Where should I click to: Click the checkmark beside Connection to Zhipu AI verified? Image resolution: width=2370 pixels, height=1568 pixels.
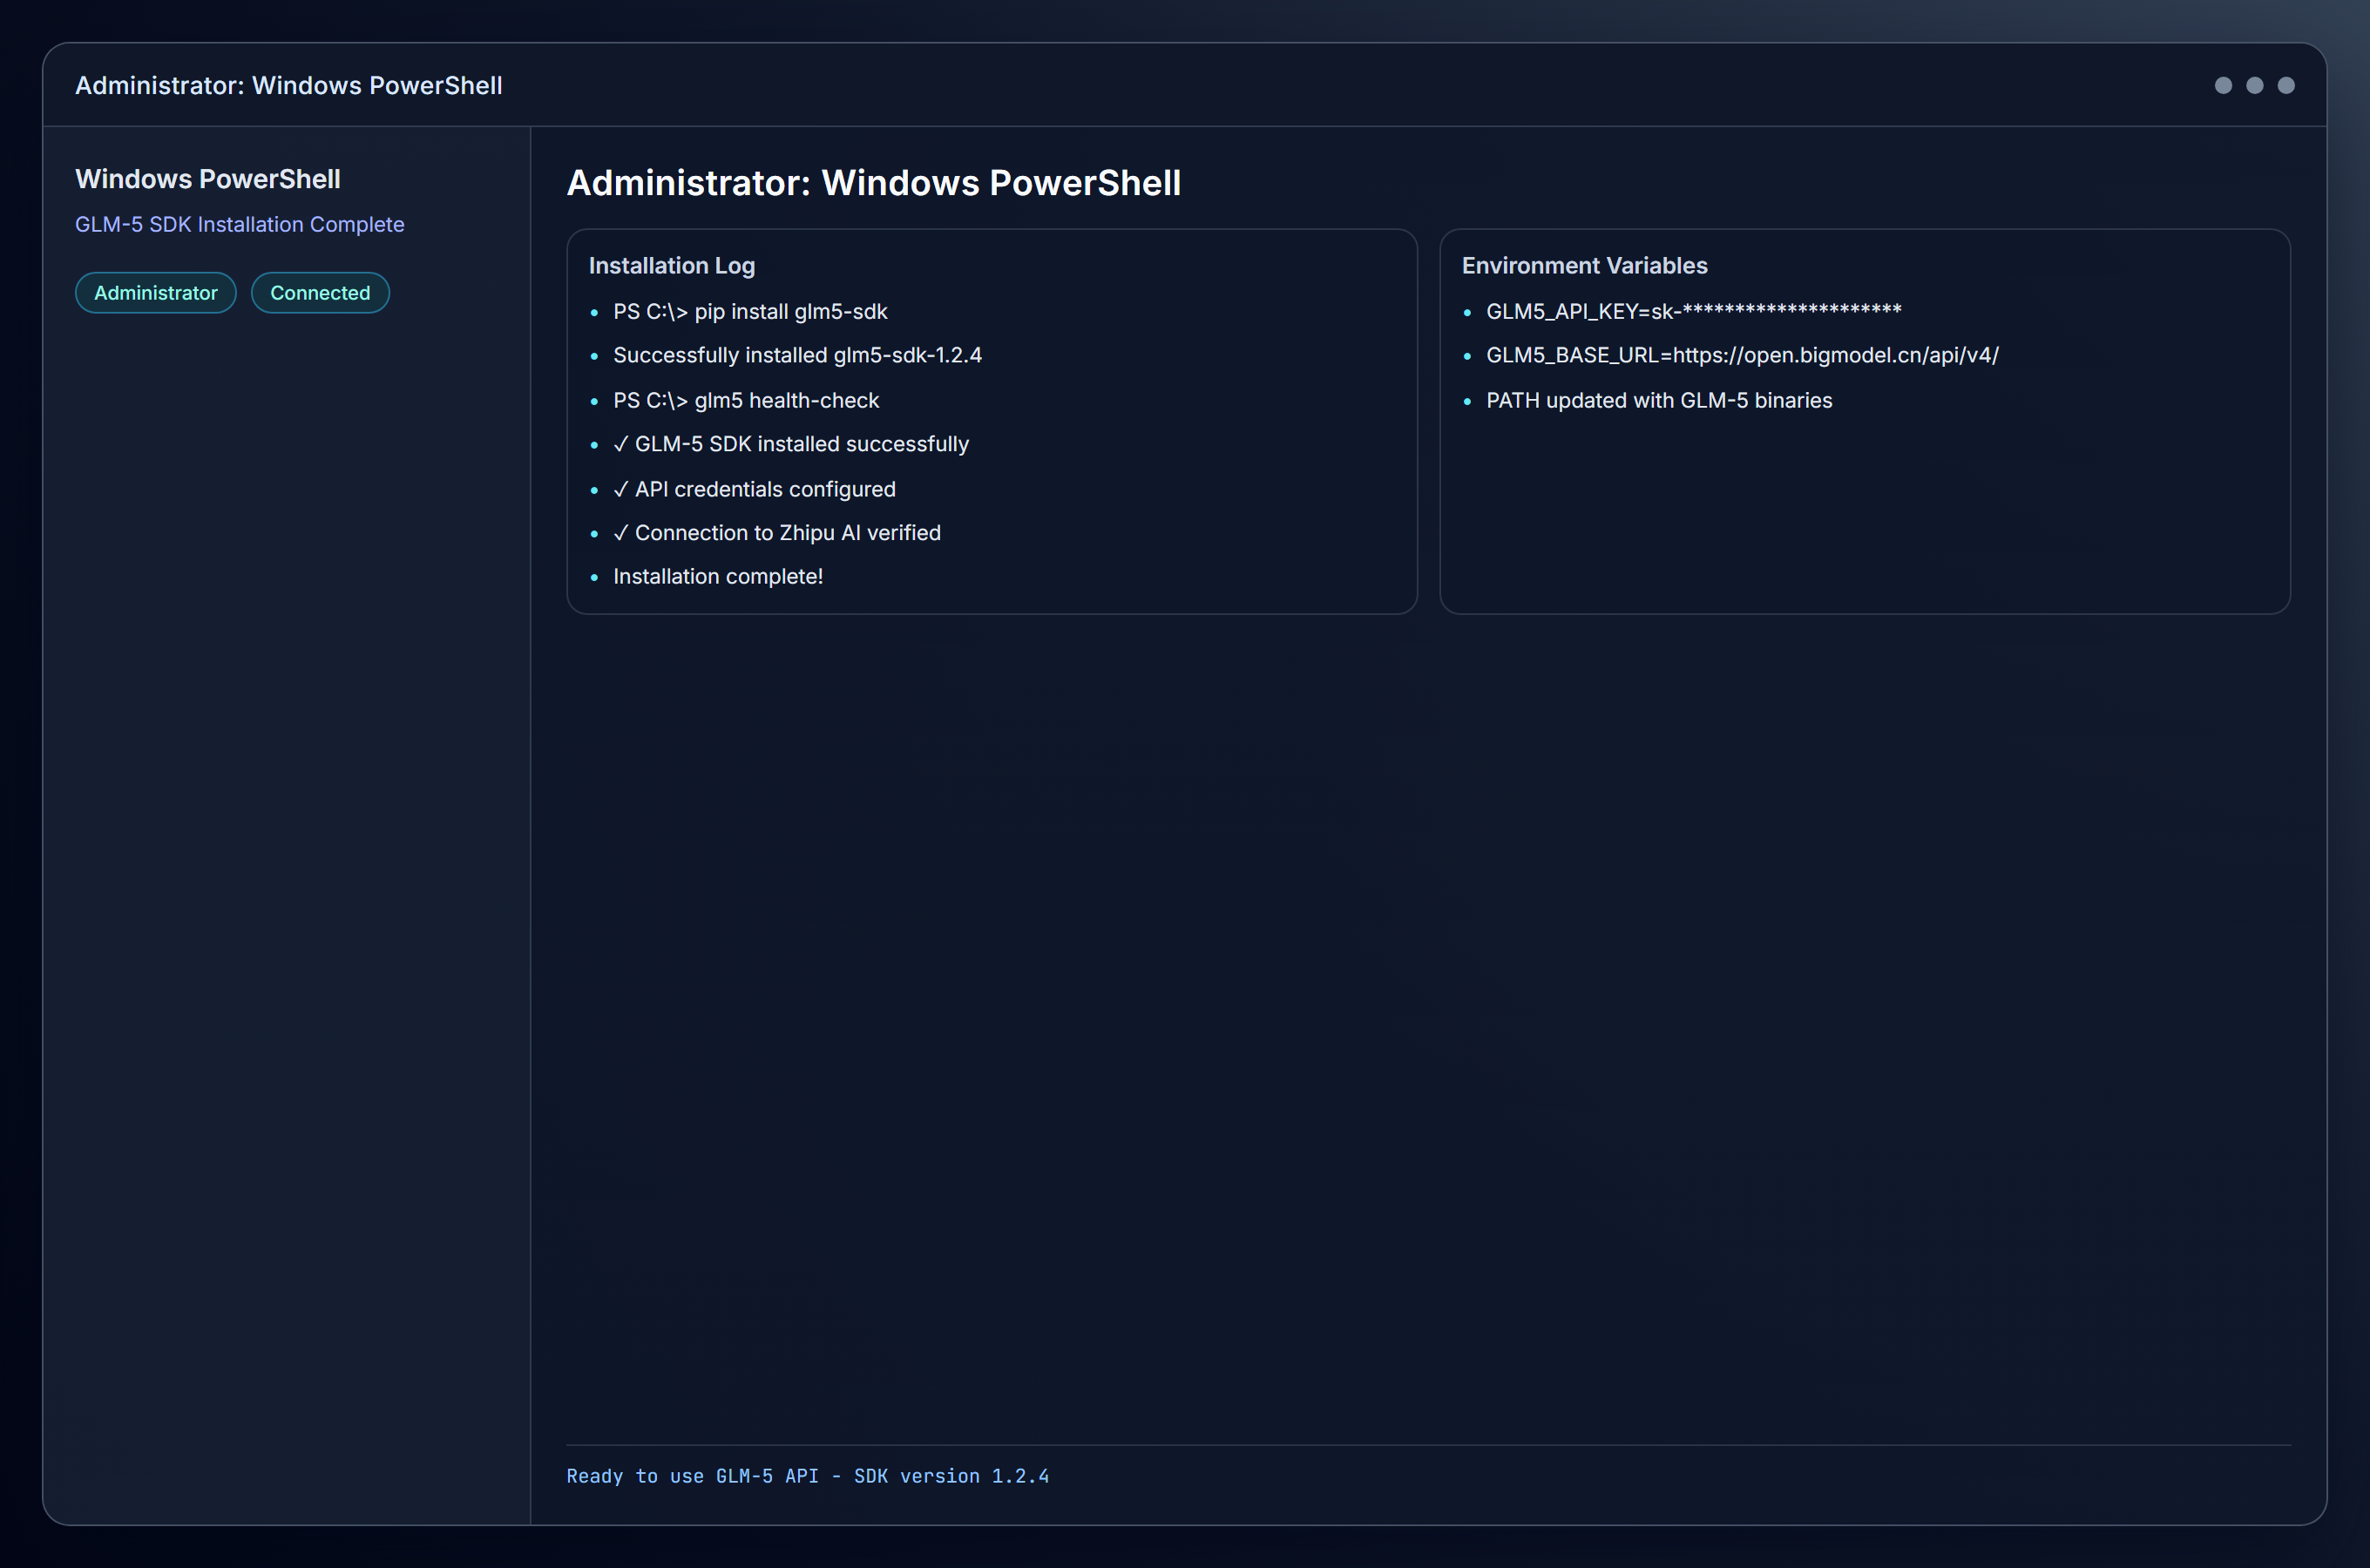coord(621,533)
